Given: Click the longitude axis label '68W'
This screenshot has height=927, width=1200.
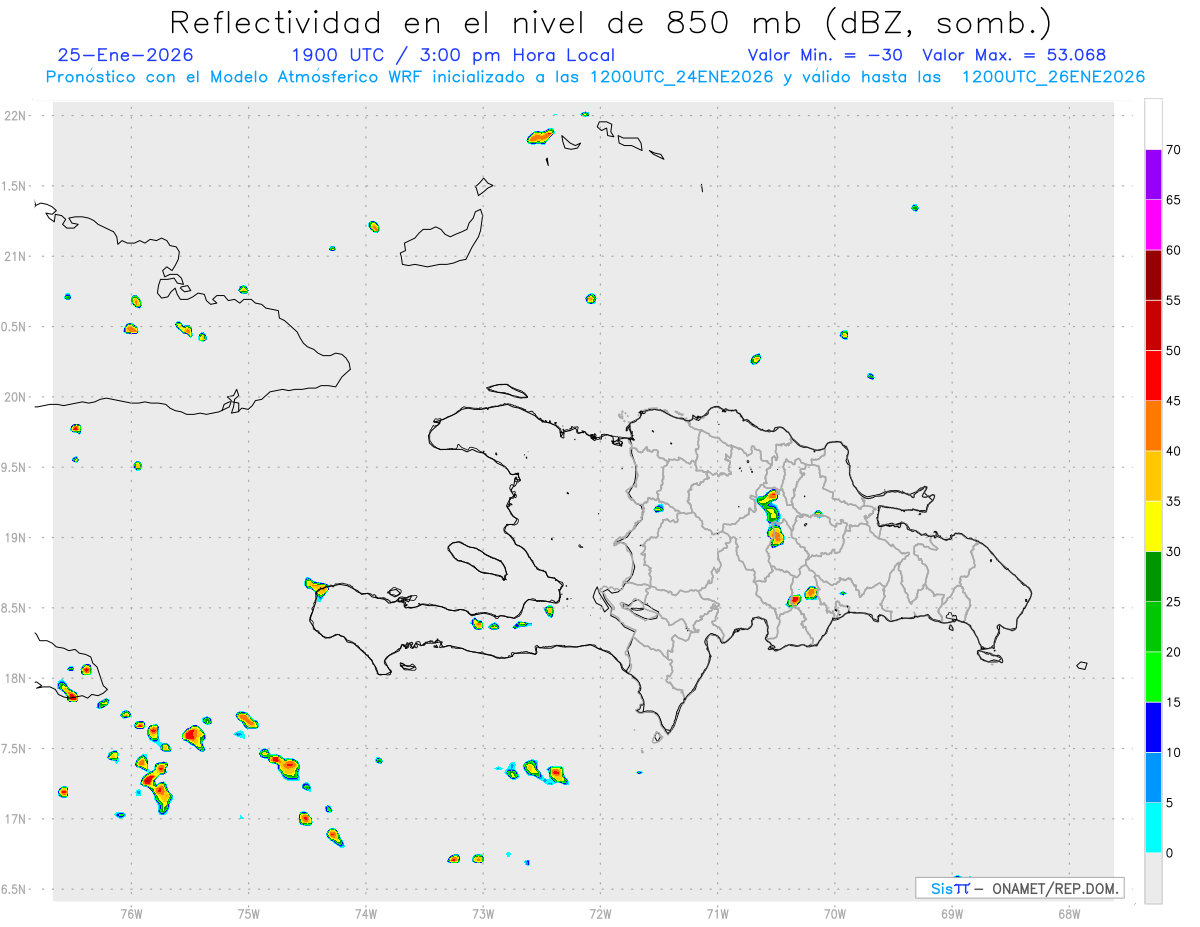Looking at the screenshot, I should coord(1069,913).
